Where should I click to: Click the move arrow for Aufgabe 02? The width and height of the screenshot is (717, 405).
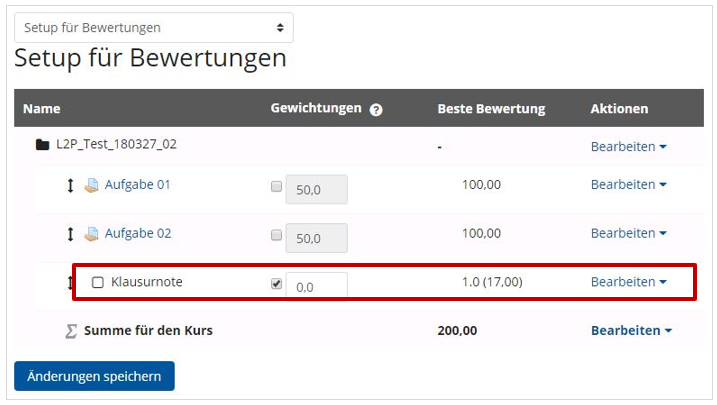(70, 234)
